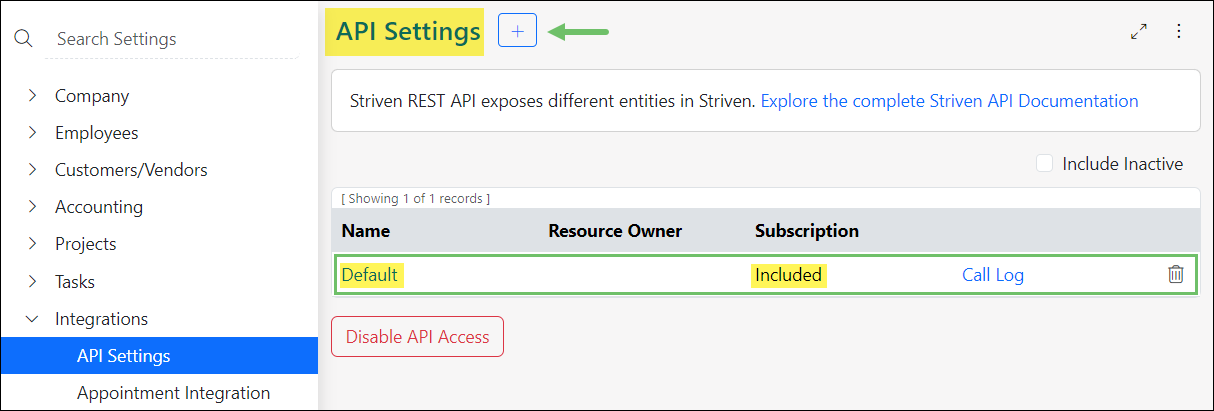Expand the Customers/Vendors chevron
This screenshot has height=411, width=1214.
point(33,170)
